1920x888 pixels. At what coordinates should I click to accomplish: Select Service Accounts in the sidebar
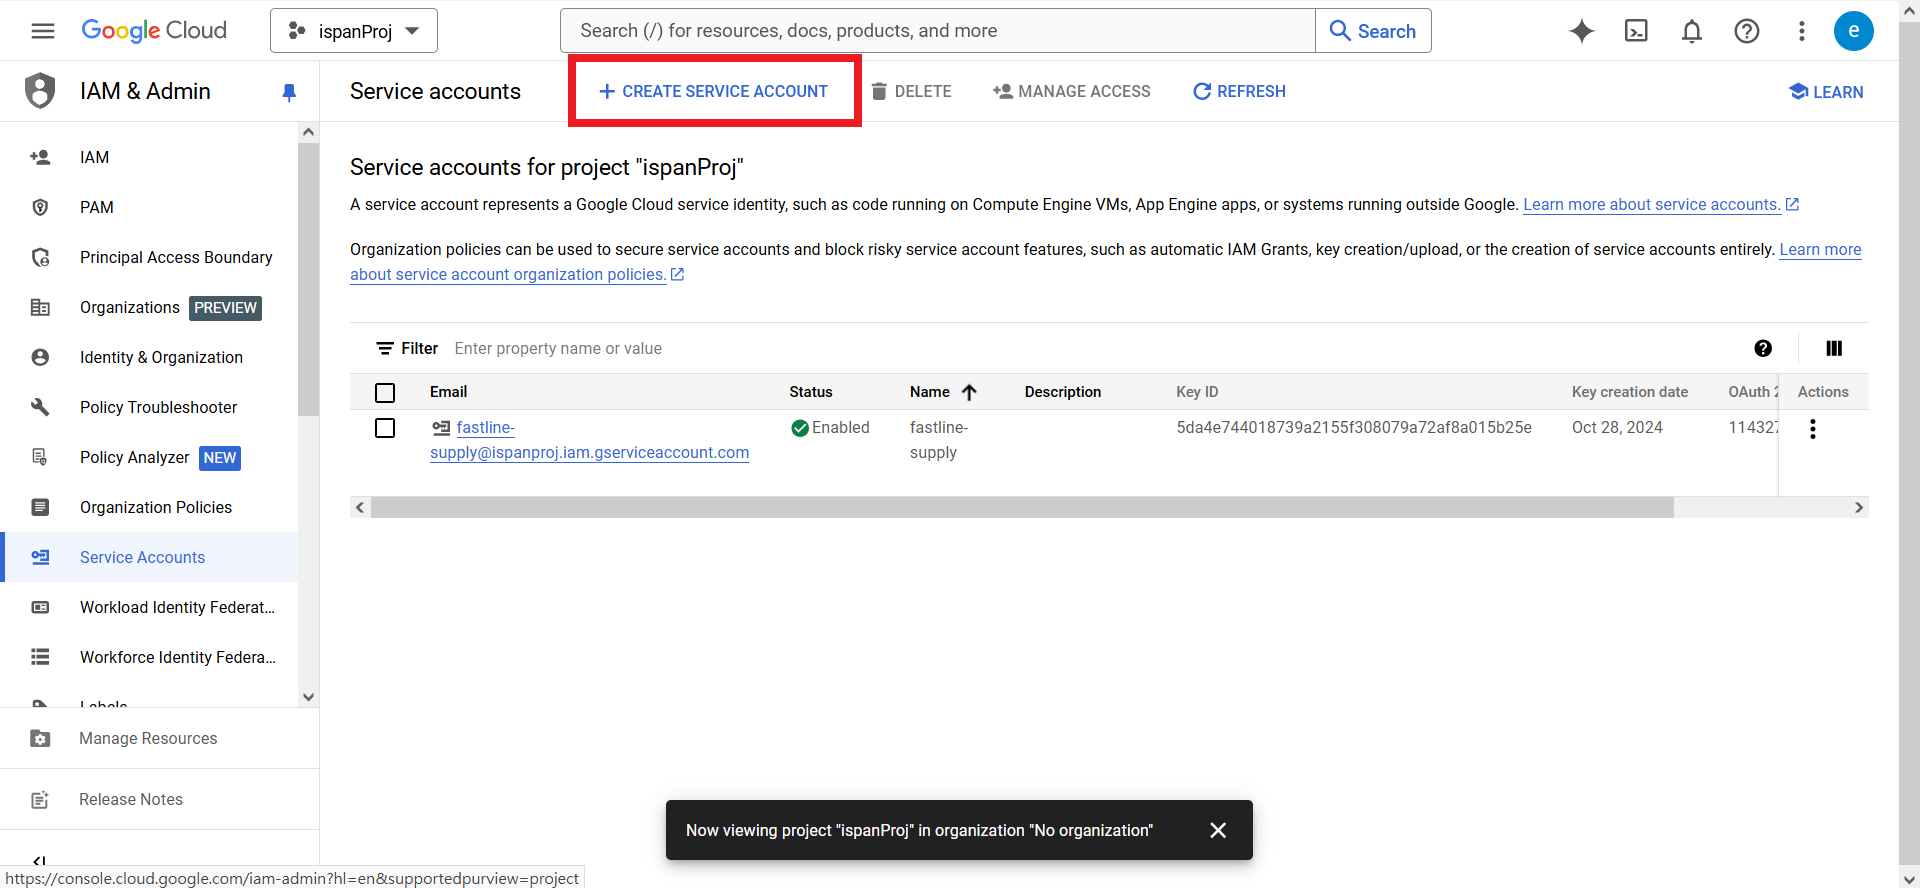149,557
